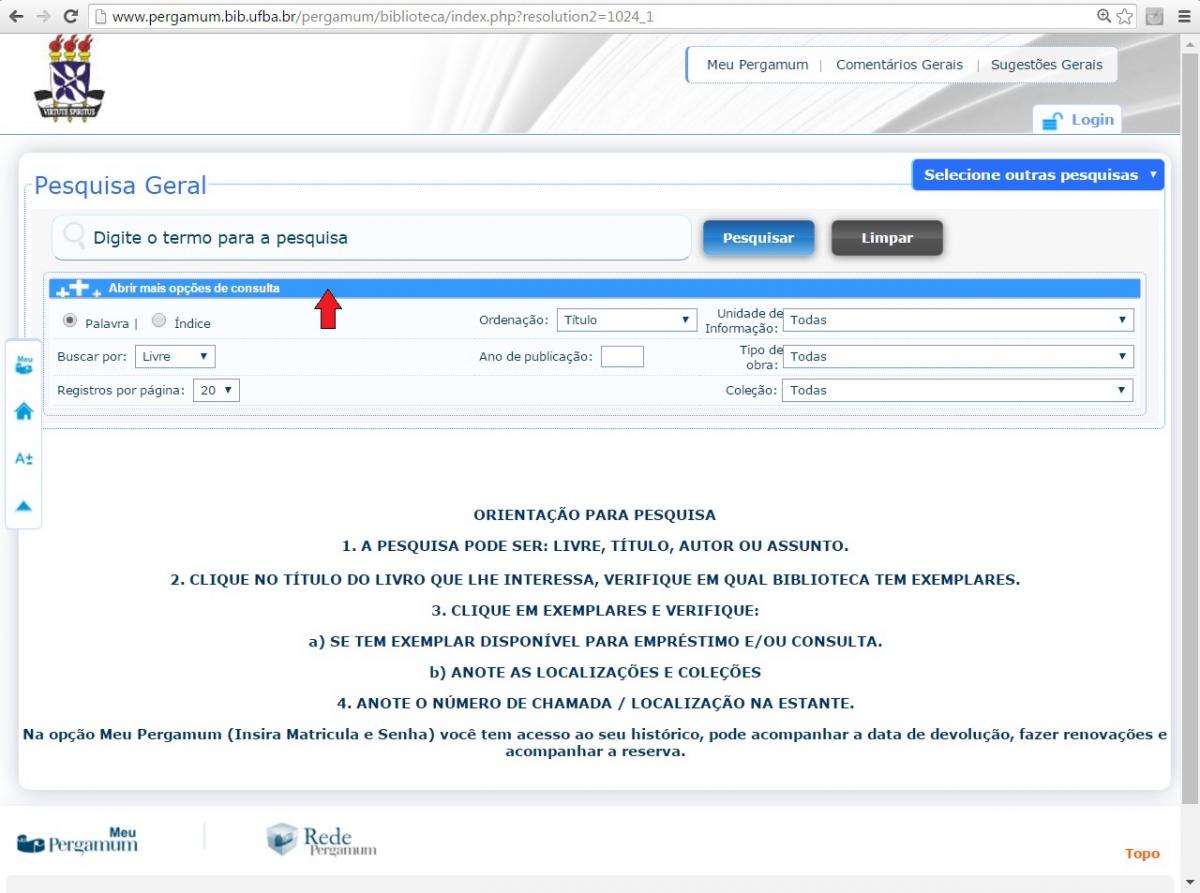This screenshot has height=893, width=1200.
Task: Expand Abrir mais opções de consulta
Action: pyautogui.click(x=194, y=288)
